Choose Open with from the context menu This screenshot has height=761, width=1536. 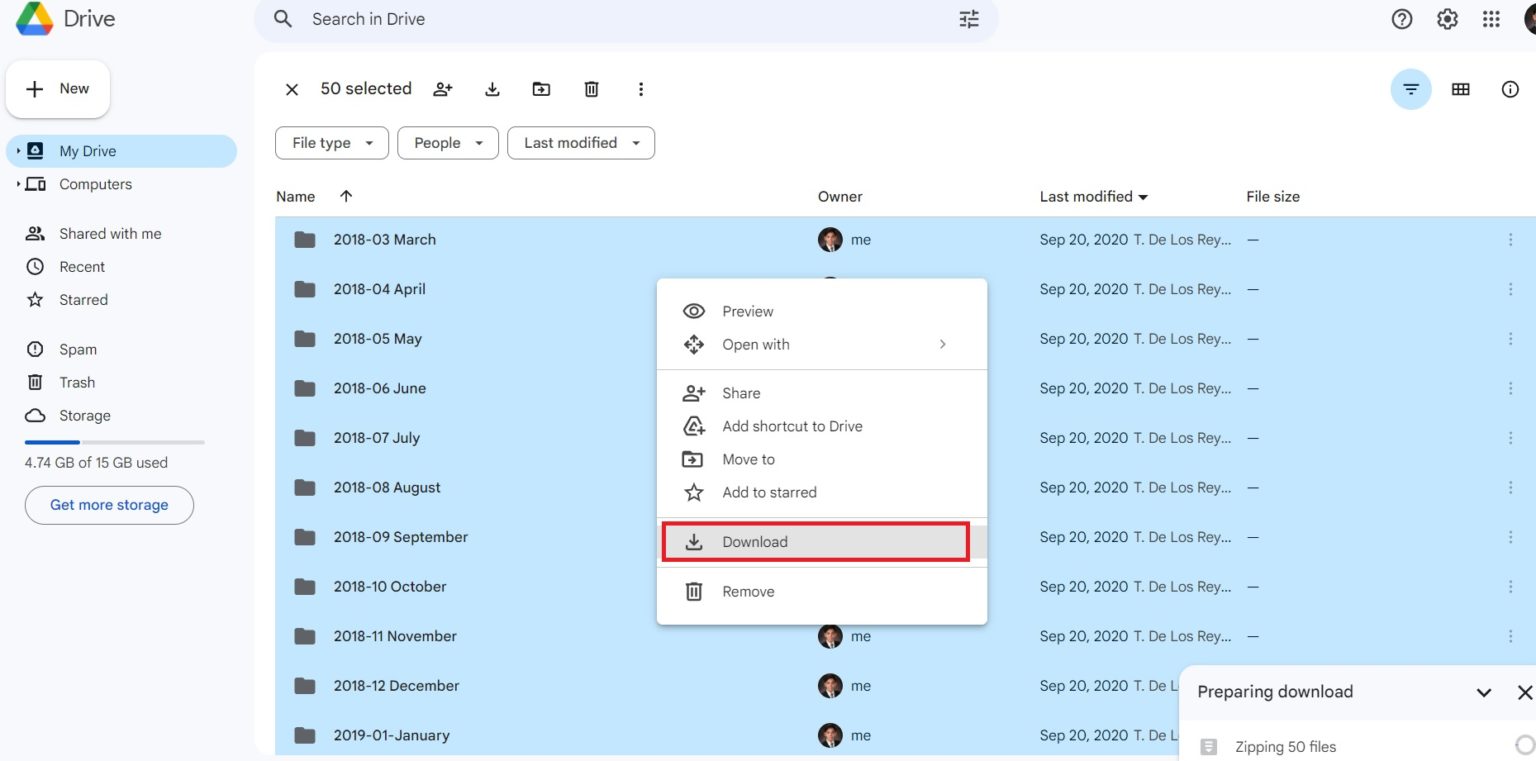[756, 344]
